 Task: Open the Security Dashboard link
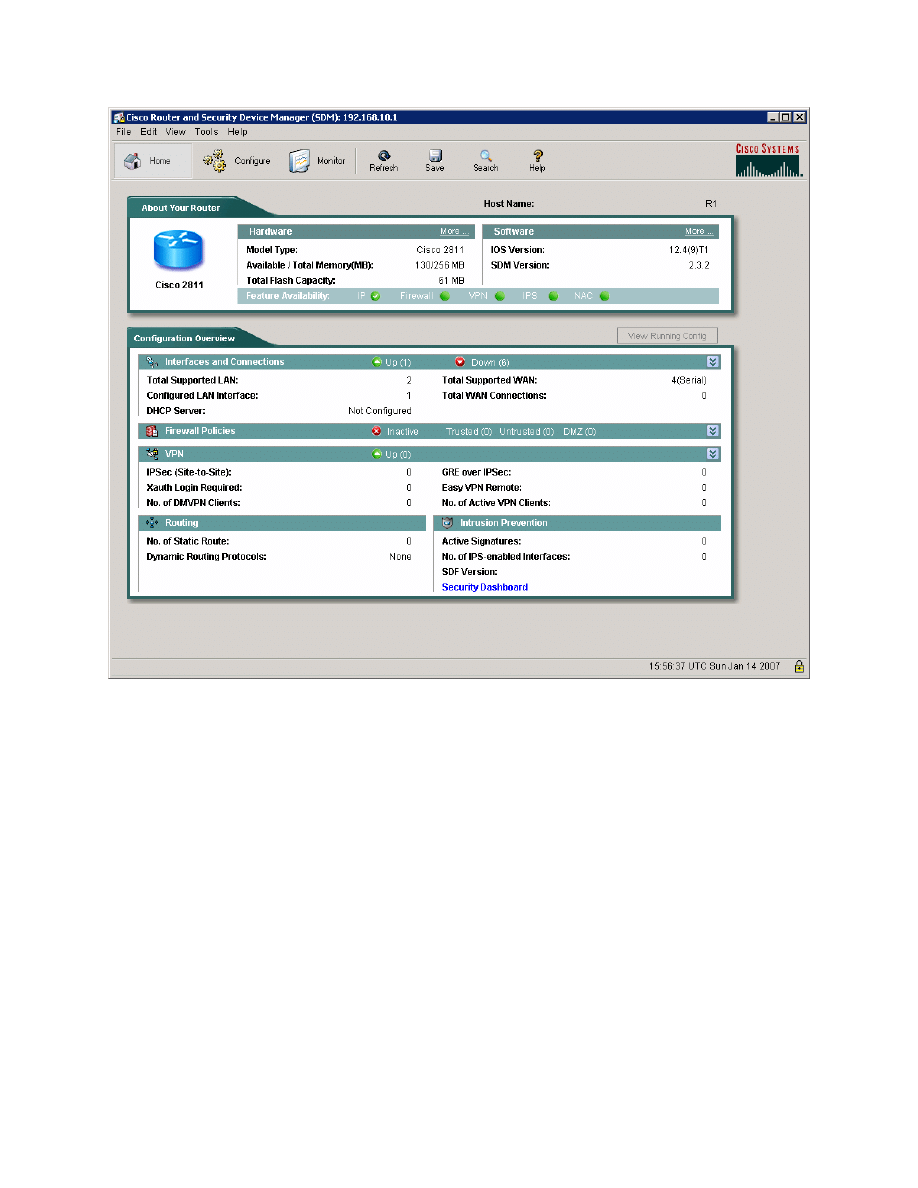(x=485, y=587)
